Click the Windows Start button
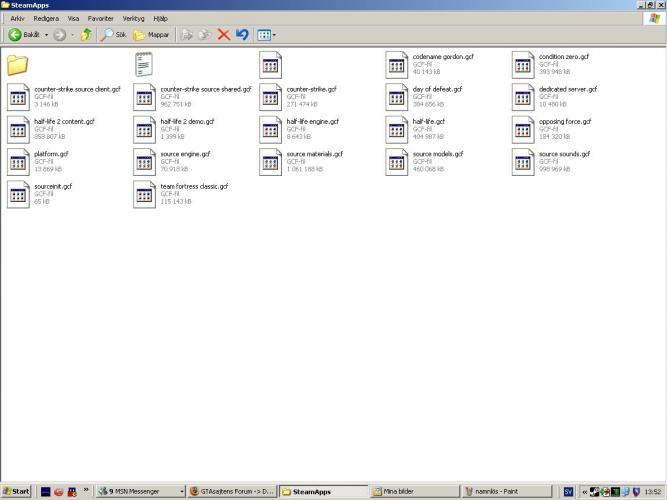 click(x=16, y=492)
